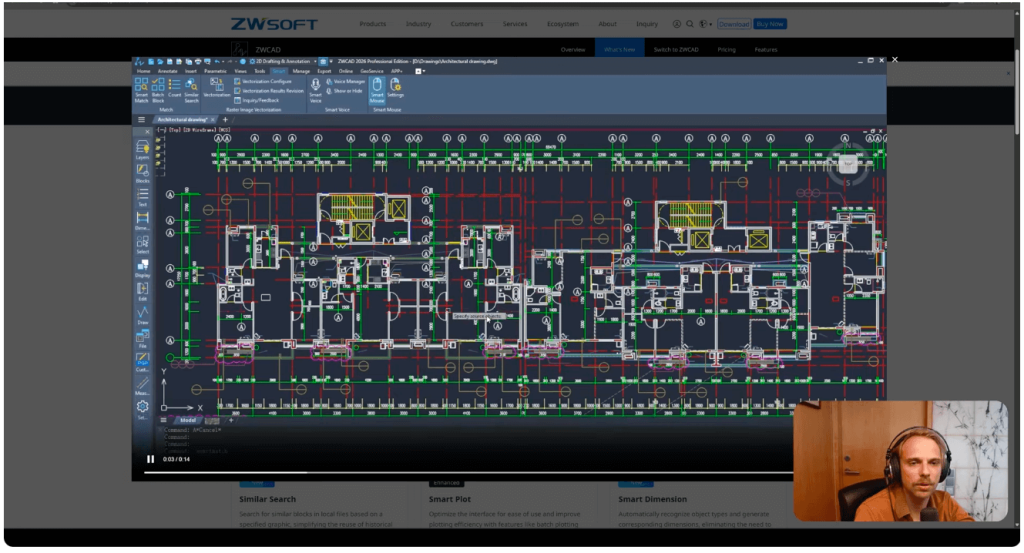1024x553 pixels.
Task: Toggle the Smart Mouse button
Action: coord(377,90)
